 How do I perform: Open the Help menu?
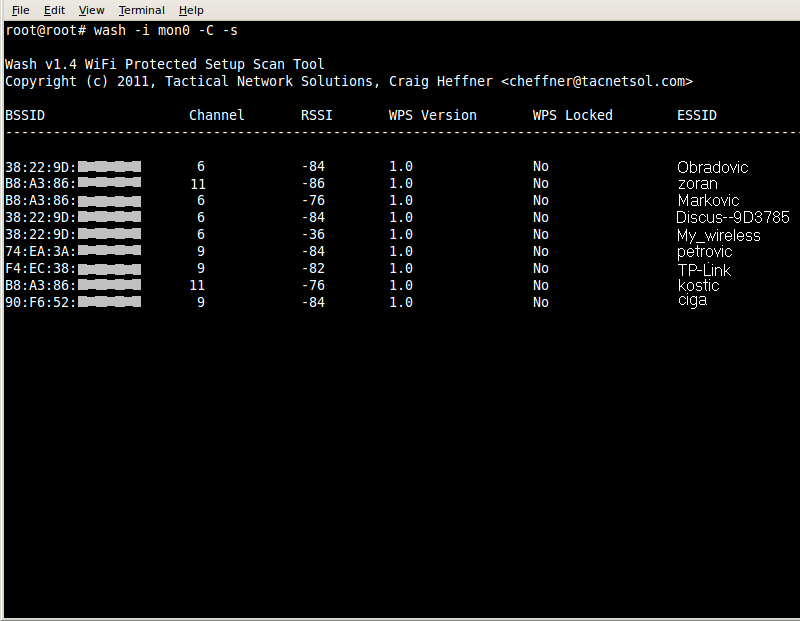point(191,10)
